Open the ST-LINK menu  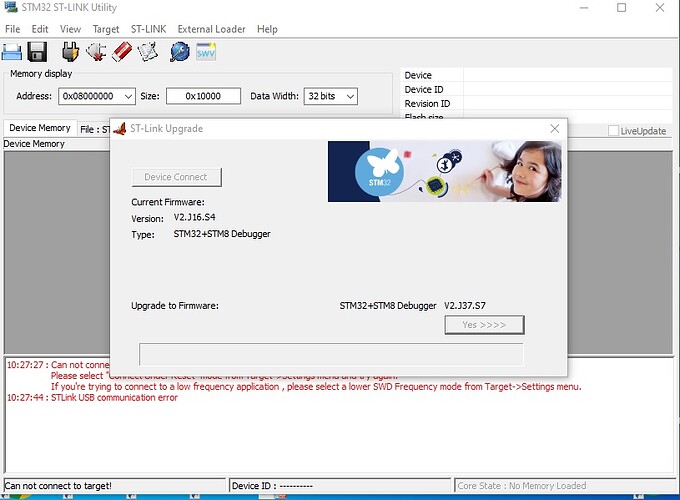148,29
